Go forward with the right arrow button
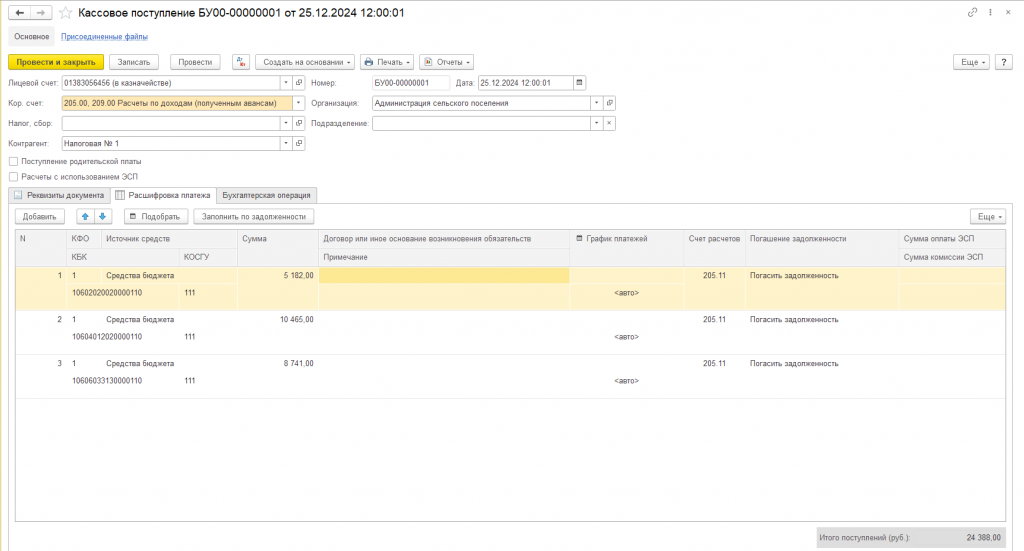The image size is (1024, 551). pyautogui.click(x=40, y=12)
